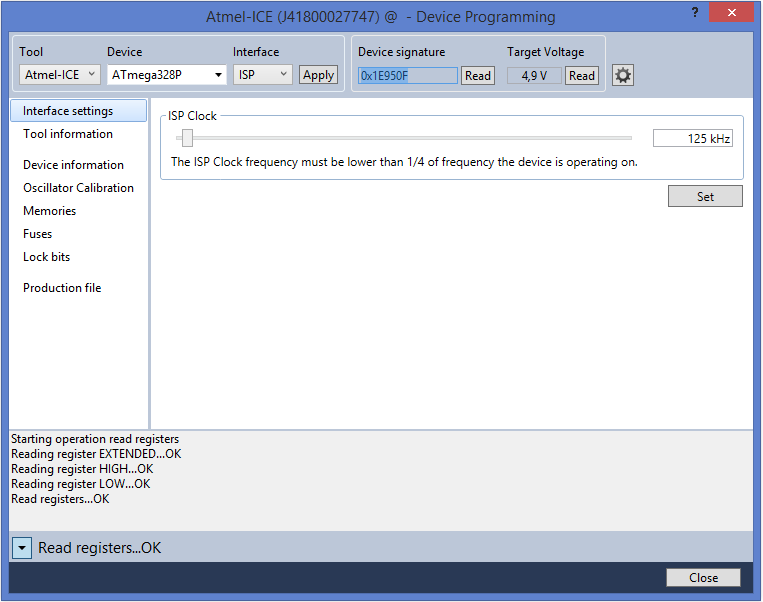Select Interface settings in the sidebar
The height and width of the screenshot is (602, 763).
pos(78,111)
